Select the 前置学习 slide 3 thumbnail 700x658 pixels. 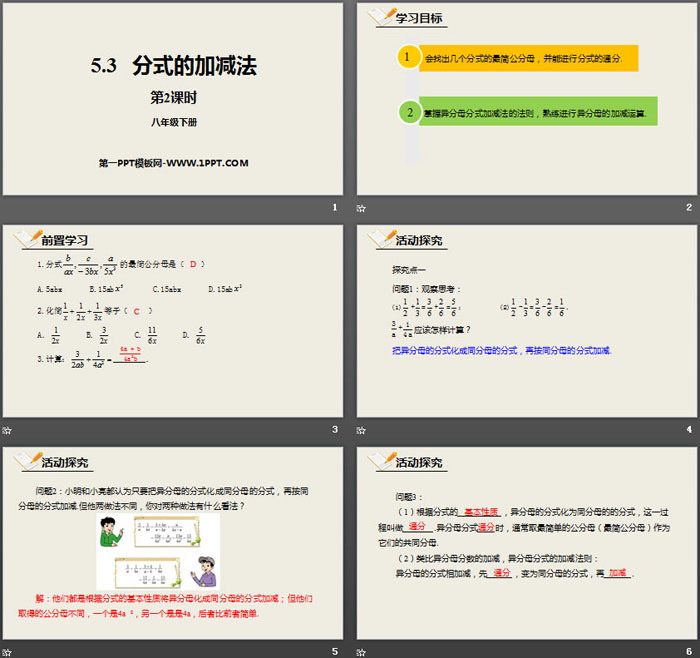[x=173, y=320]
